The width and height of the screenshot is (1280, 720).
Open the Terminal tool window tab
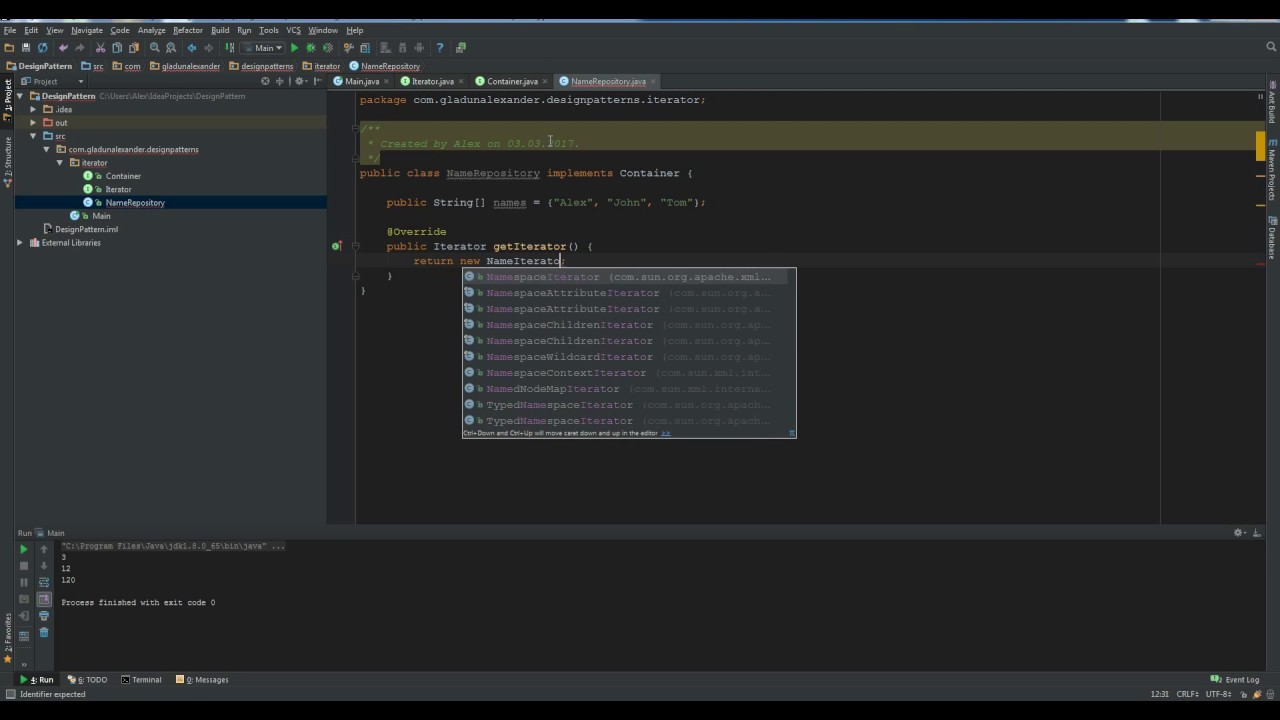(141, 680)
